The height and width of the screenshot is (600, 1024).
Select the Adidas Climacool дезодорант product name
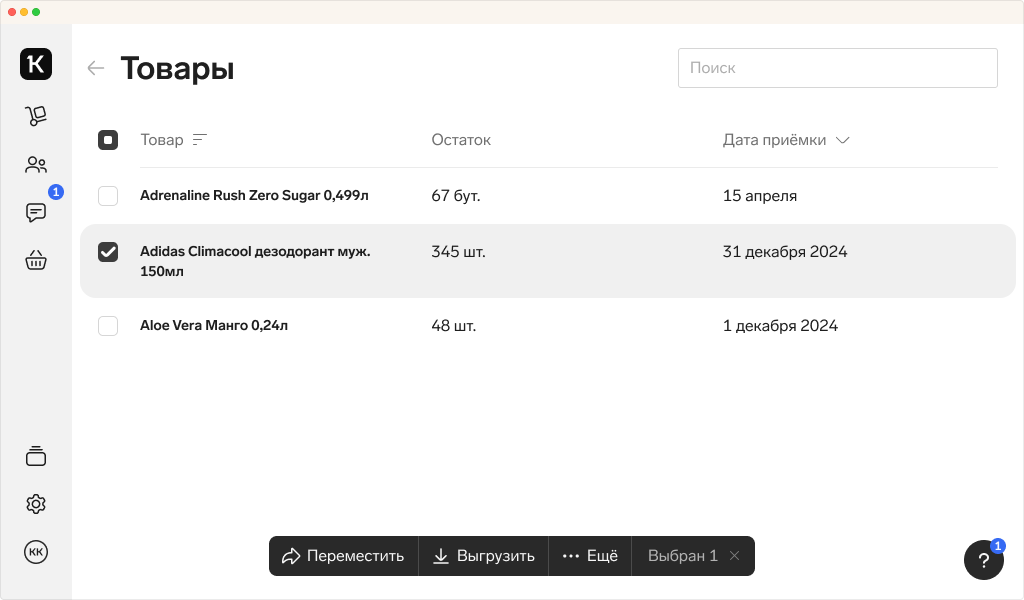coord(255,261)
